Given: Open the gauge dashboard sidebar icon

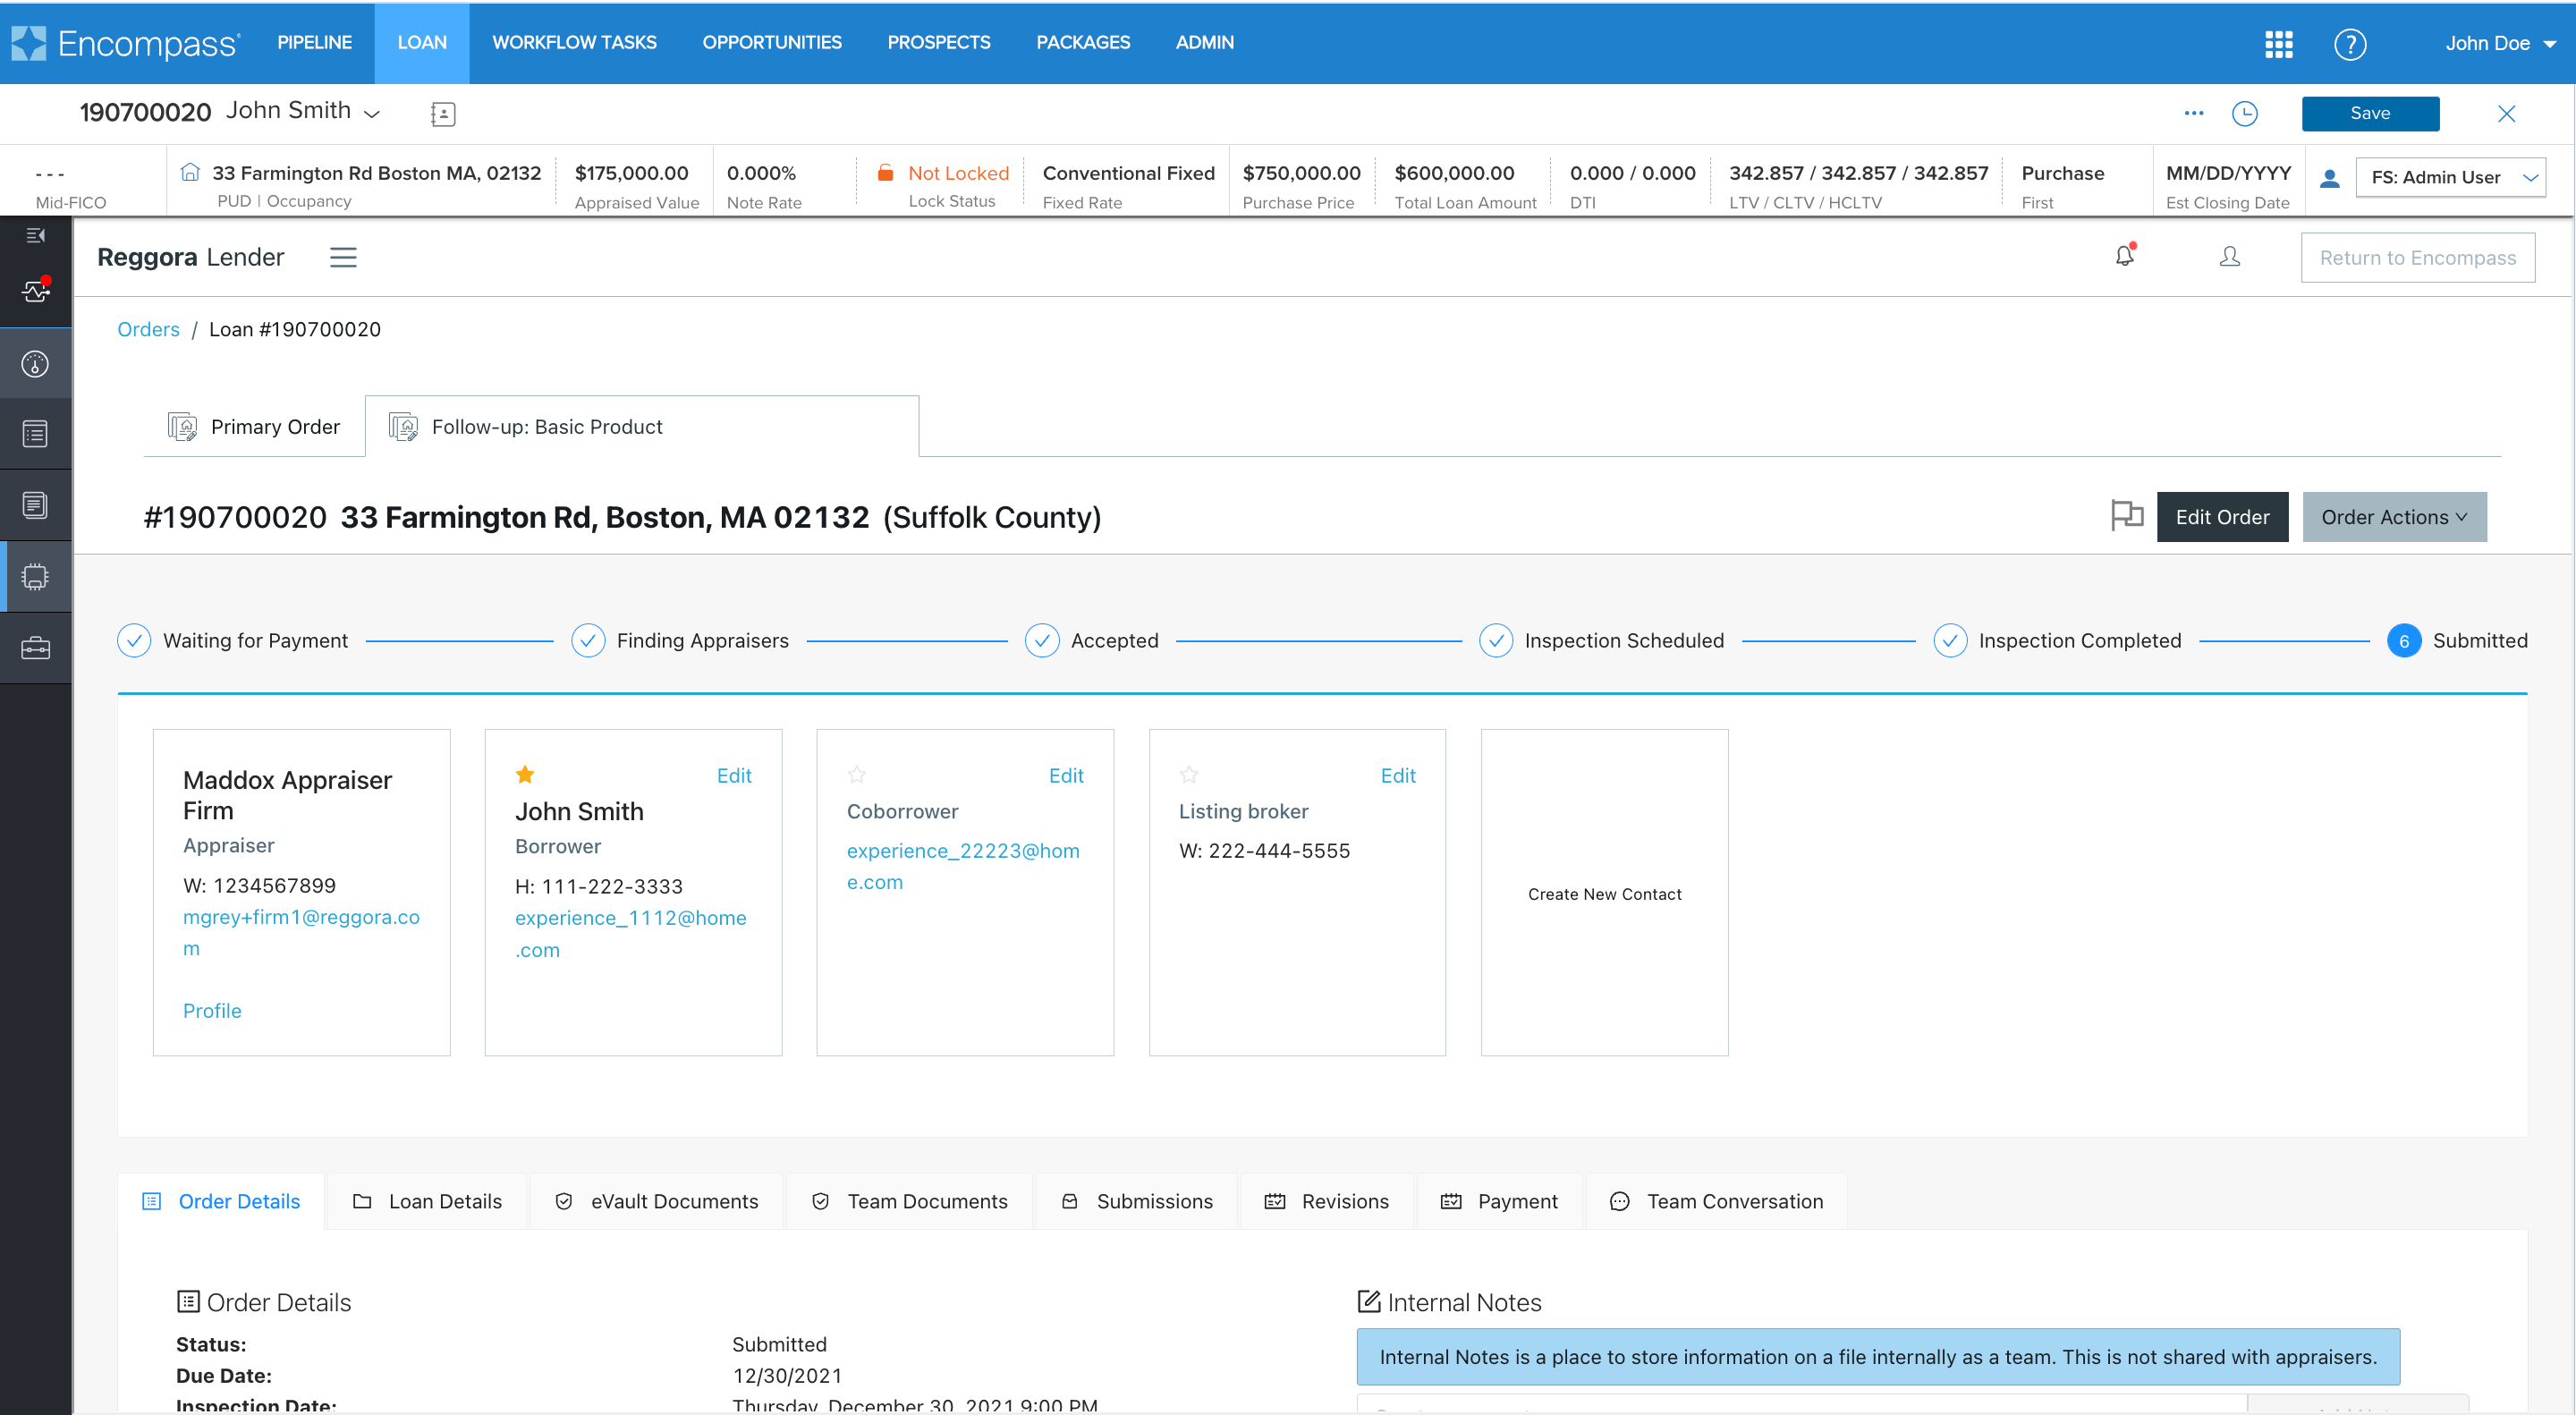Looking at the screenshot, I should coord(35,364).
